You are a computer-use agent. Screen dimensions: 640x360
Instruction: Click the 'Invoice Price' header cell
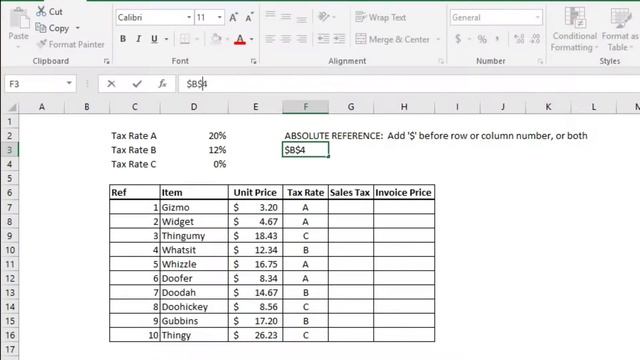(x=404, y=193)
